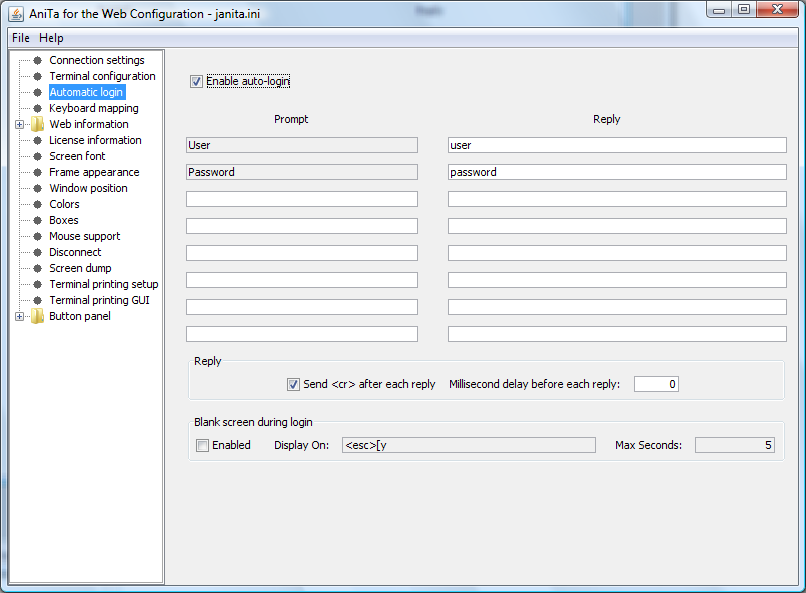Click the Reply field containing password
The image size is (806, 593).
pyautogui.click(x=617, y=172)
